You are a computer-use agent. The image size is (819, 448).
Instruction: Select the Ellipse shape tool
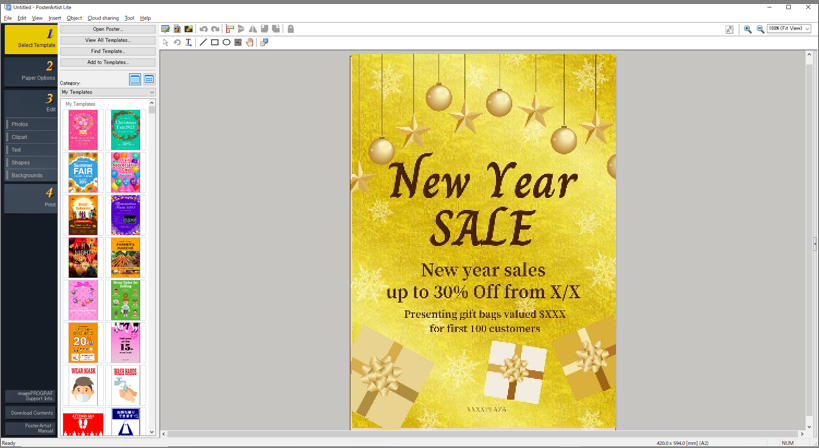click(x=226, y=43)
